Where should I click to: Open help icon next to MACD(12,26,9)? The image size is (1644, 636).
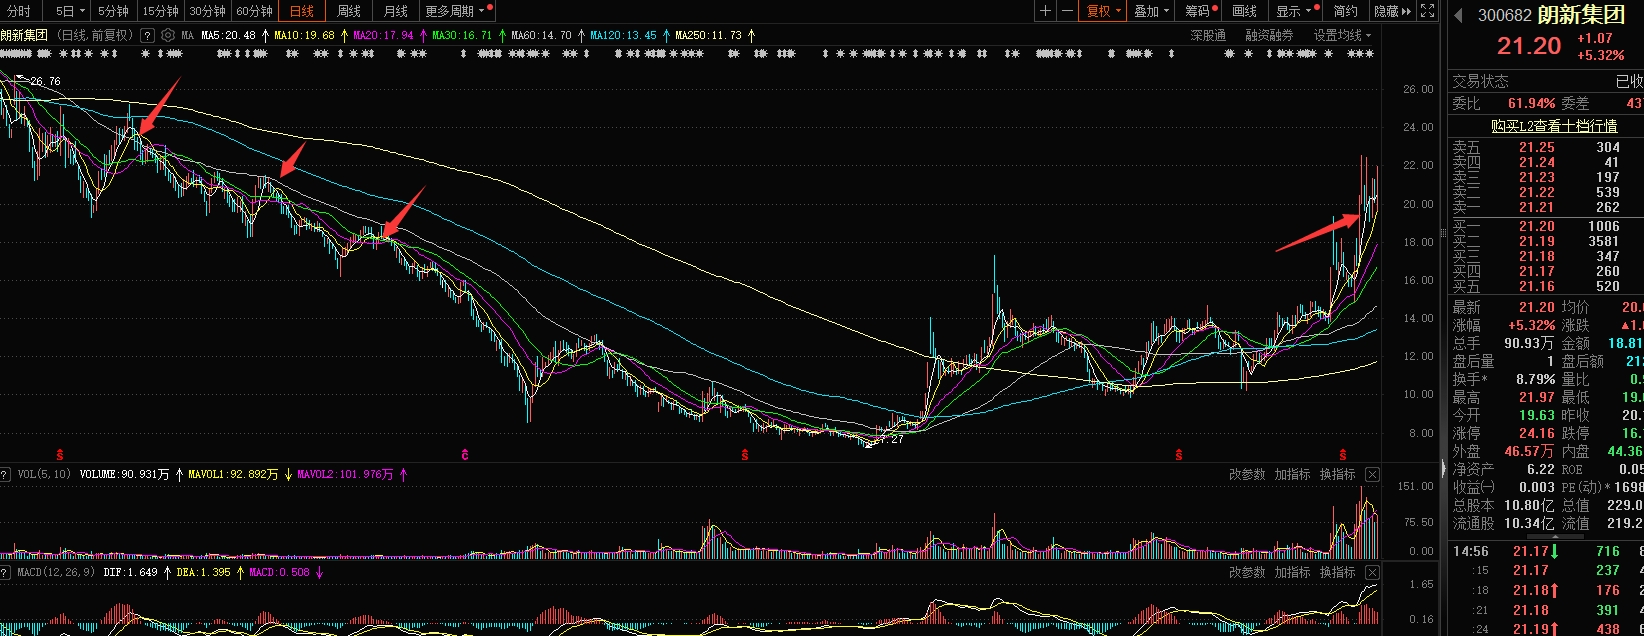click(x=4, y=572)
